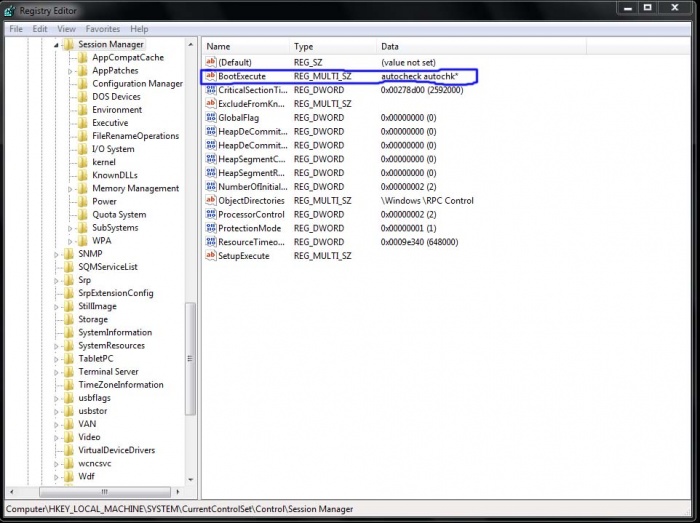Screen dimensions: 700x523
Task: Expand the Environment tree node
Action: pos(71,110)
